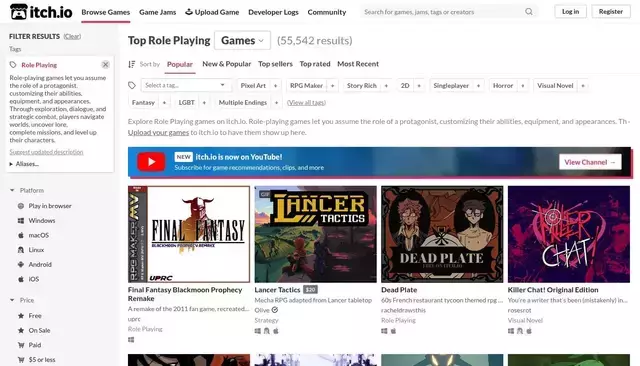The image size is (640, 366).
Task: Open Killer Chat! game thumbnail
Action: point(569,234)
